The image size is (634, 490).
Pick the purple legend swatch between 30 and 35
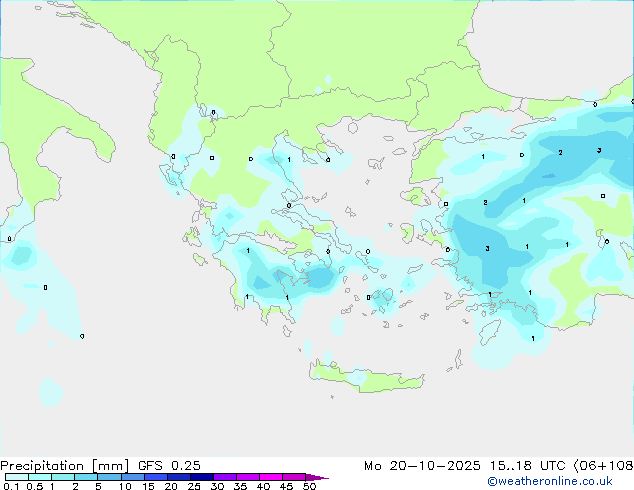coord(225,477)
